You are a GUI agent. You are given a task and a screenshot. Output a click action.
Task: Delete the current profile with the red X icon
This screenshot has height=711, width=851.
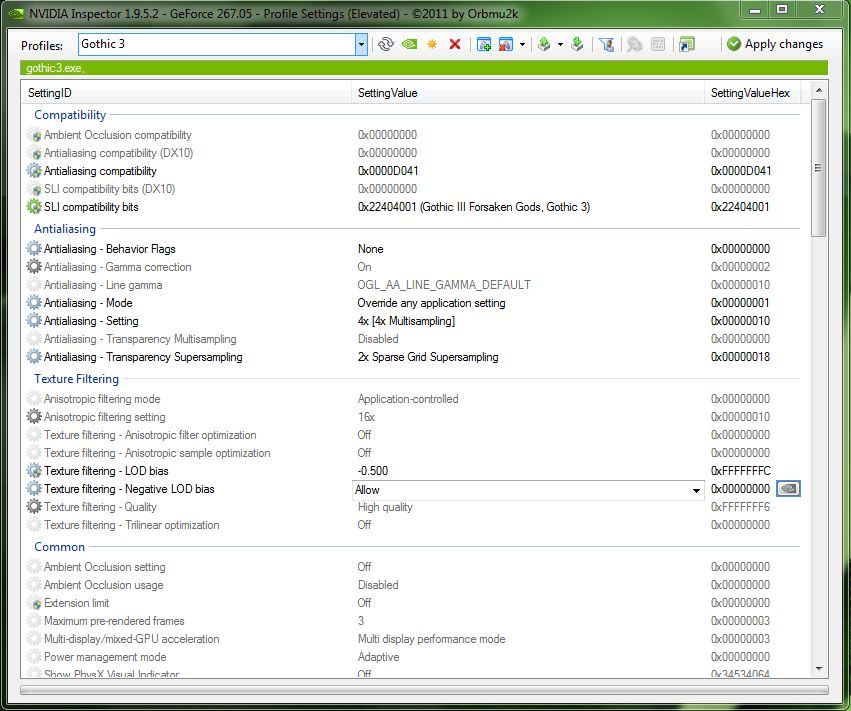[455, 44]
